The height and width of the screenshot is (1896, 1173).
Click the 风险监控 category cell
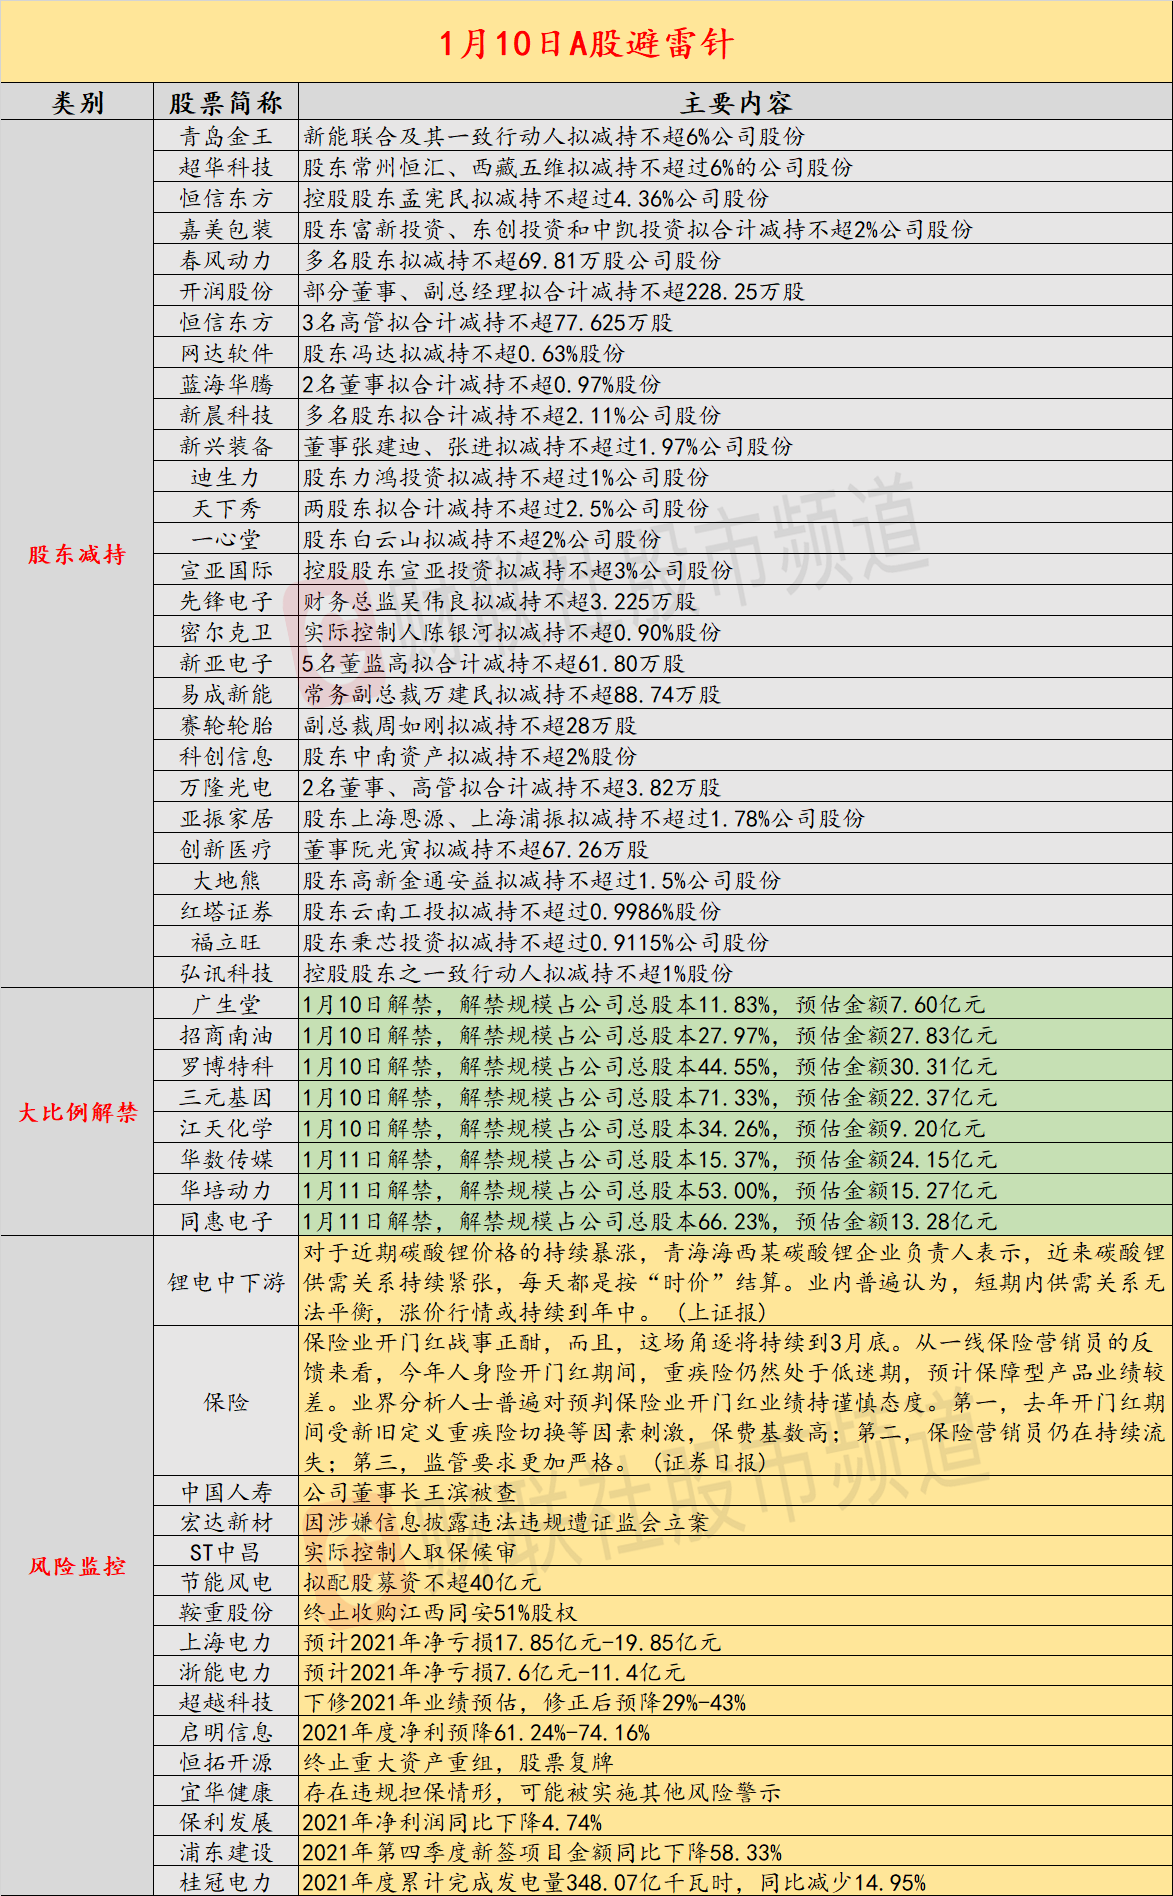[x=77, y=1566]
